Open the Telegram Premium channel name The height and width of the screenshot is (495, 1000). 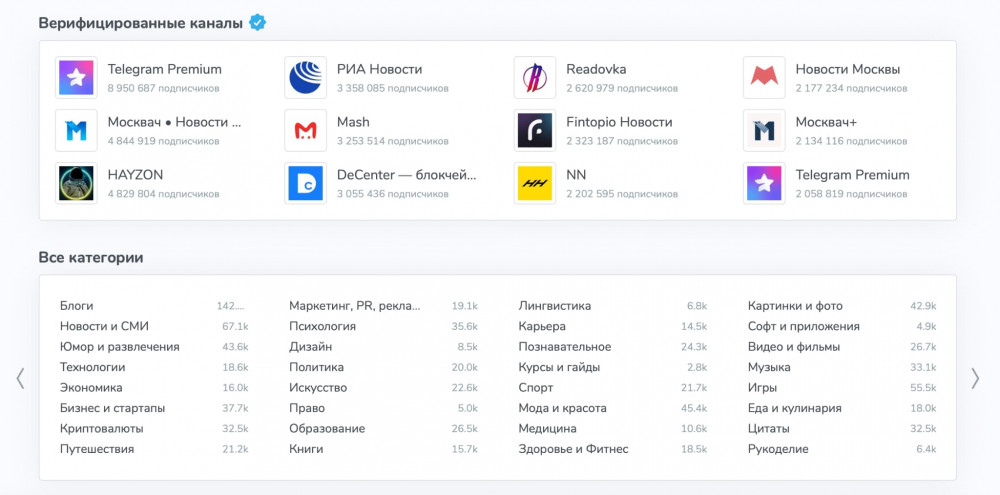click(x=164, y=69)
